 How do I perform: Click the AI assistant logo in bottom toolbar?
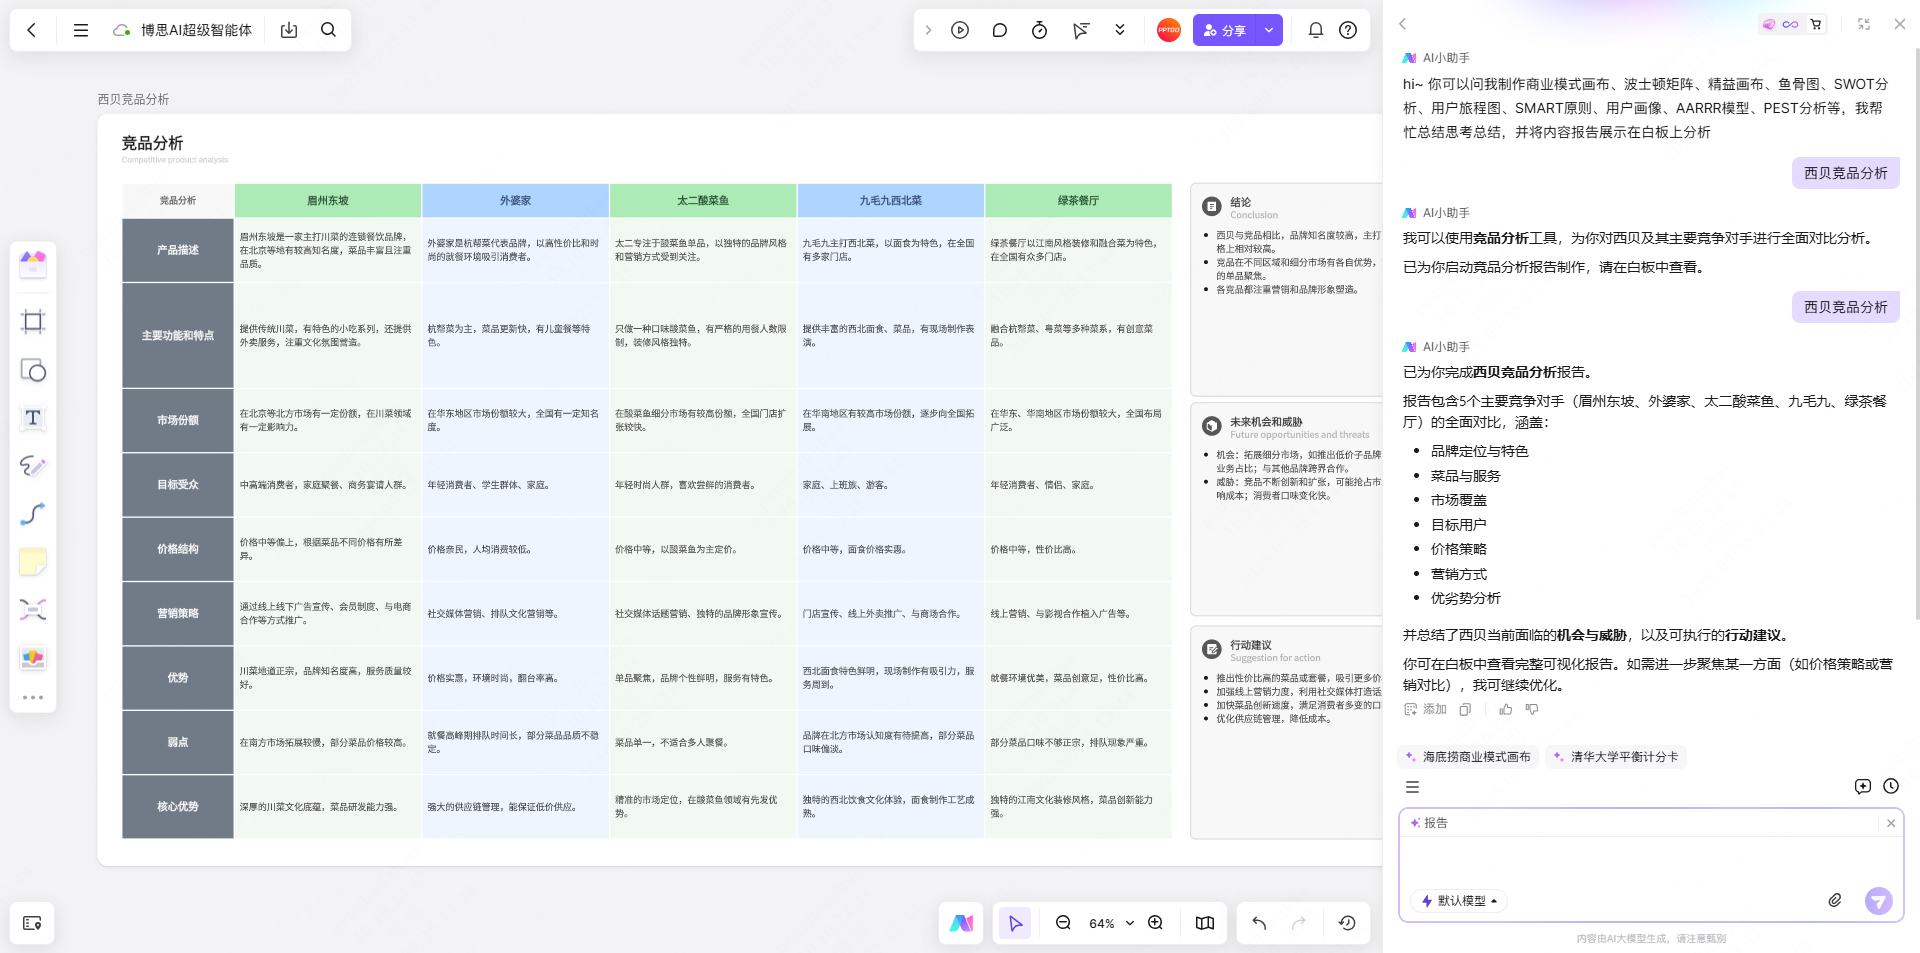(961, 923)
